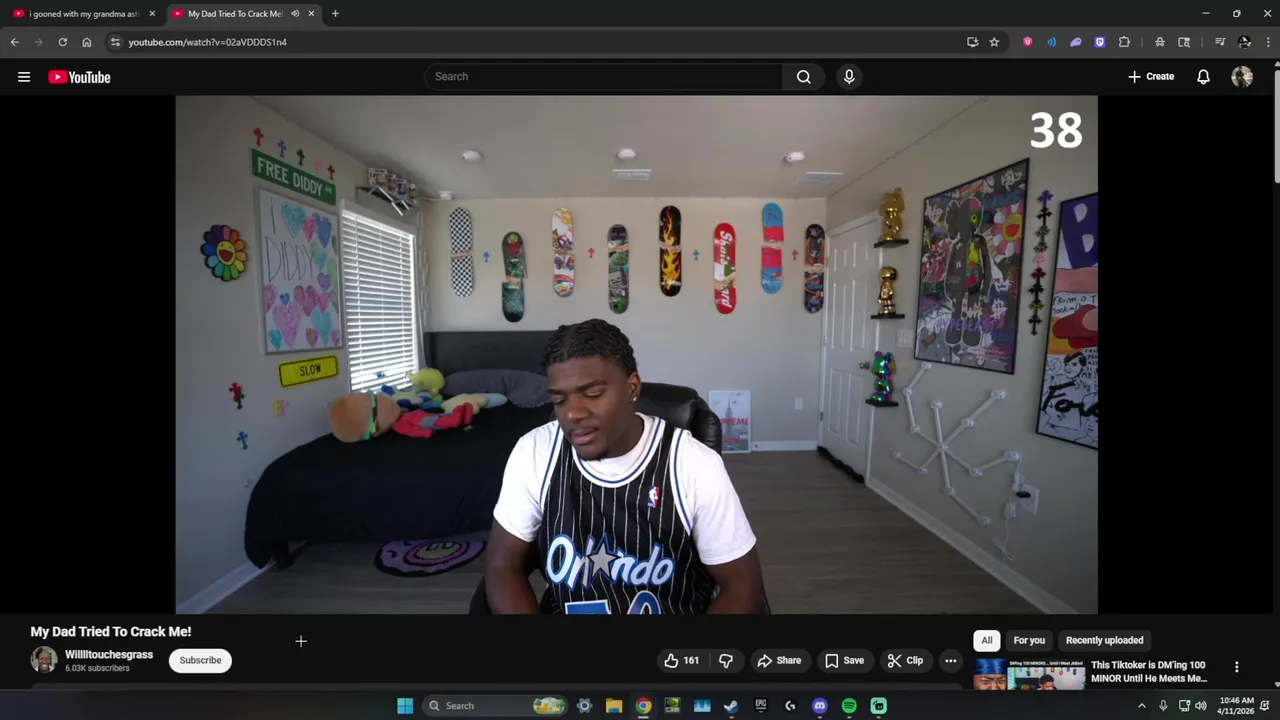The height and width of the screenshot is (720, 1280).
Task: Start voice search with microphone icon
Action: (849, 77)
